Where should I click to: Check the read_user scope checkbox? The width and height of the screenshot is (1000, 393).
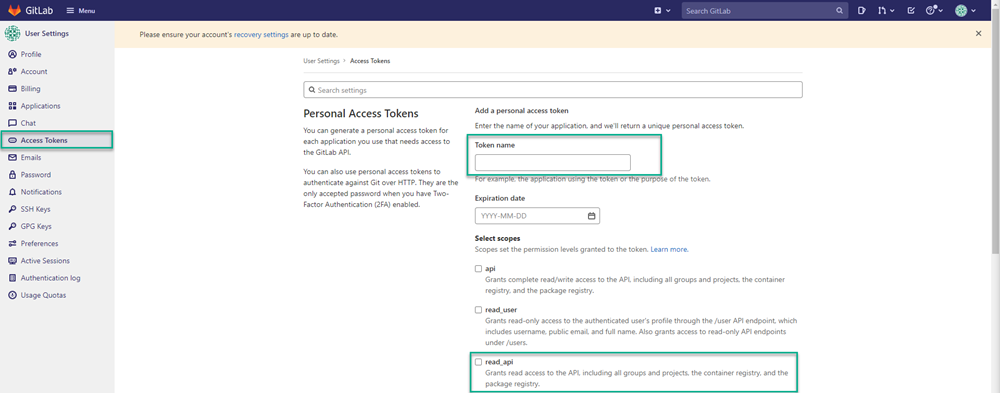[x=478, y=310]
